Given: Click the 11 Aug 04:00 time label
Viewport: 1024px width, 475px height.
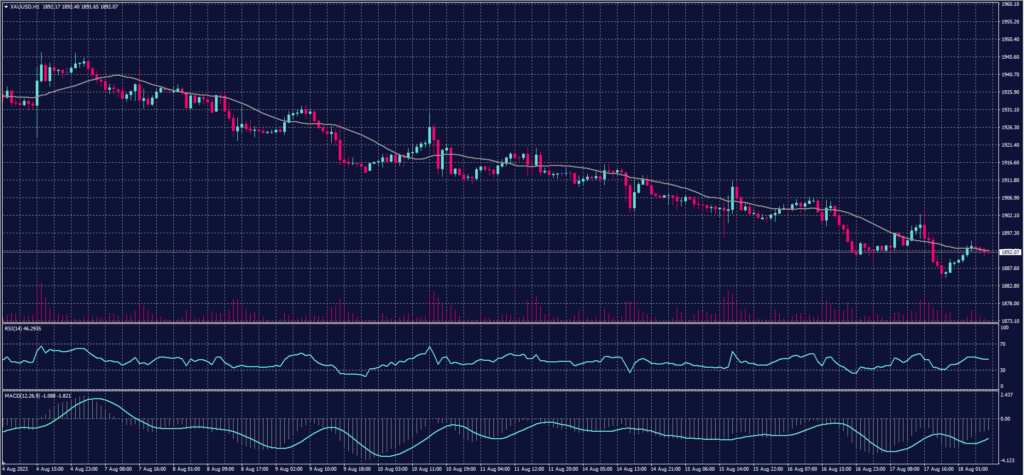Looking at the screenshot, I should [492, 469].
